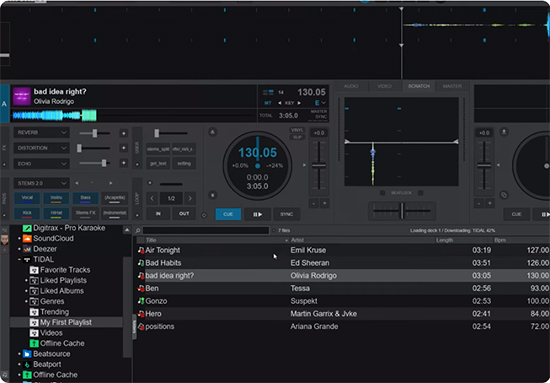Click the eject icon on deck A
550x383 pixels.
pyautogui.click(x=213, y=132)
